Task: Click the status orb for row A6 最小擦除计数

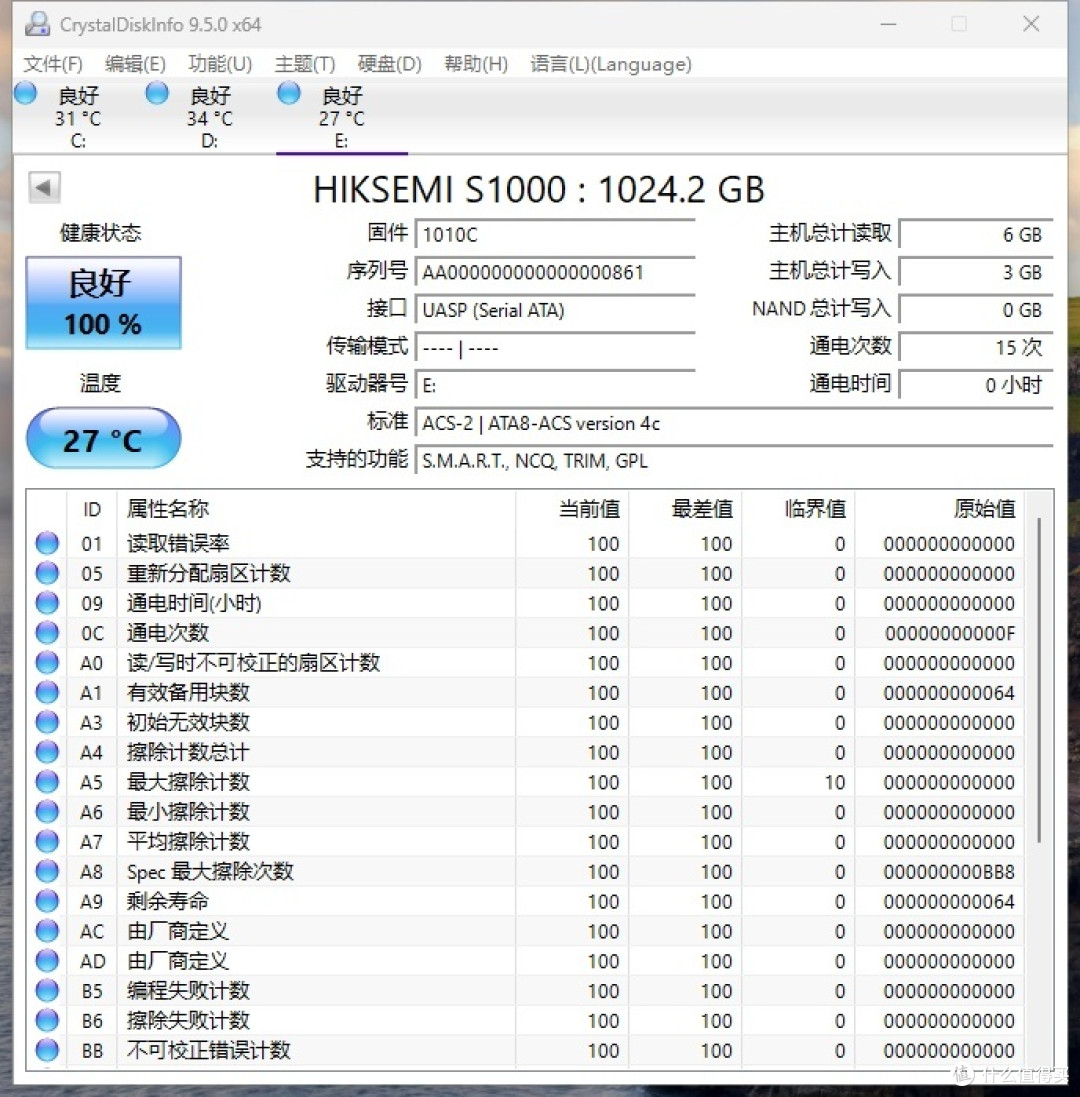Action: pyautogui.click(x=47, y=812)
